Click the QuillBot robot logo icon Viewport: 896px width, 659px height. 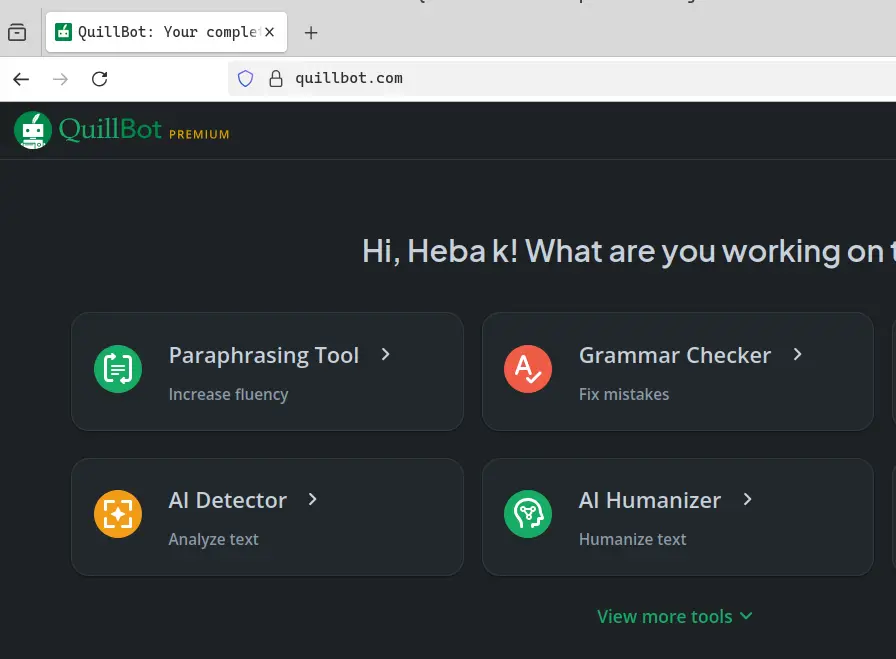coord(33,130)
